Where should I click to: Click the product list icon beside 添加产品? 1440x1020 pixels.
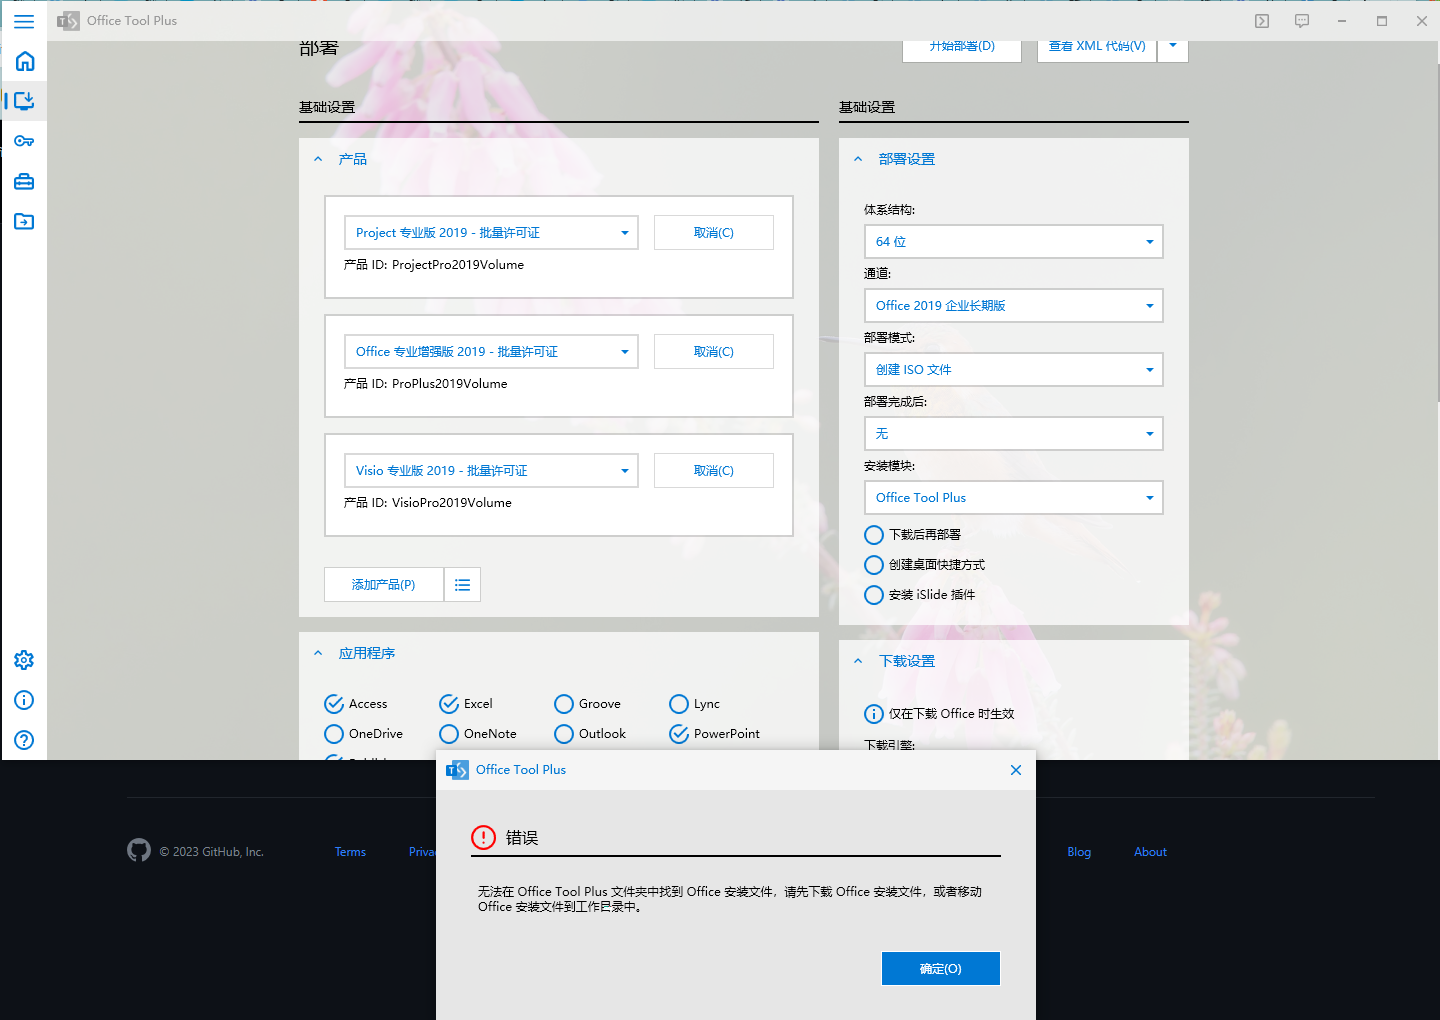462,584
